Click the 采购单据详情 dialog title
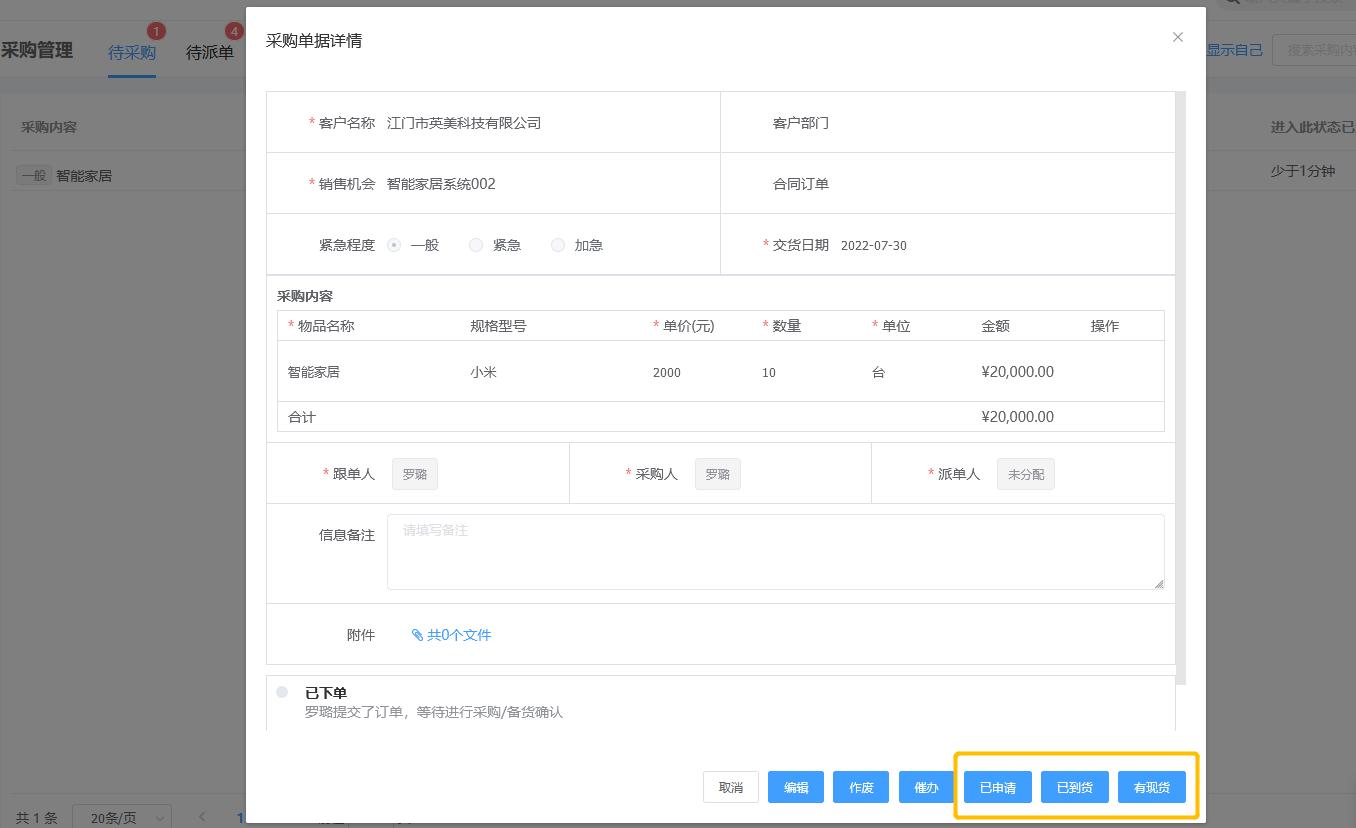This screenshot has height=828, width=1356. point(314,41)
